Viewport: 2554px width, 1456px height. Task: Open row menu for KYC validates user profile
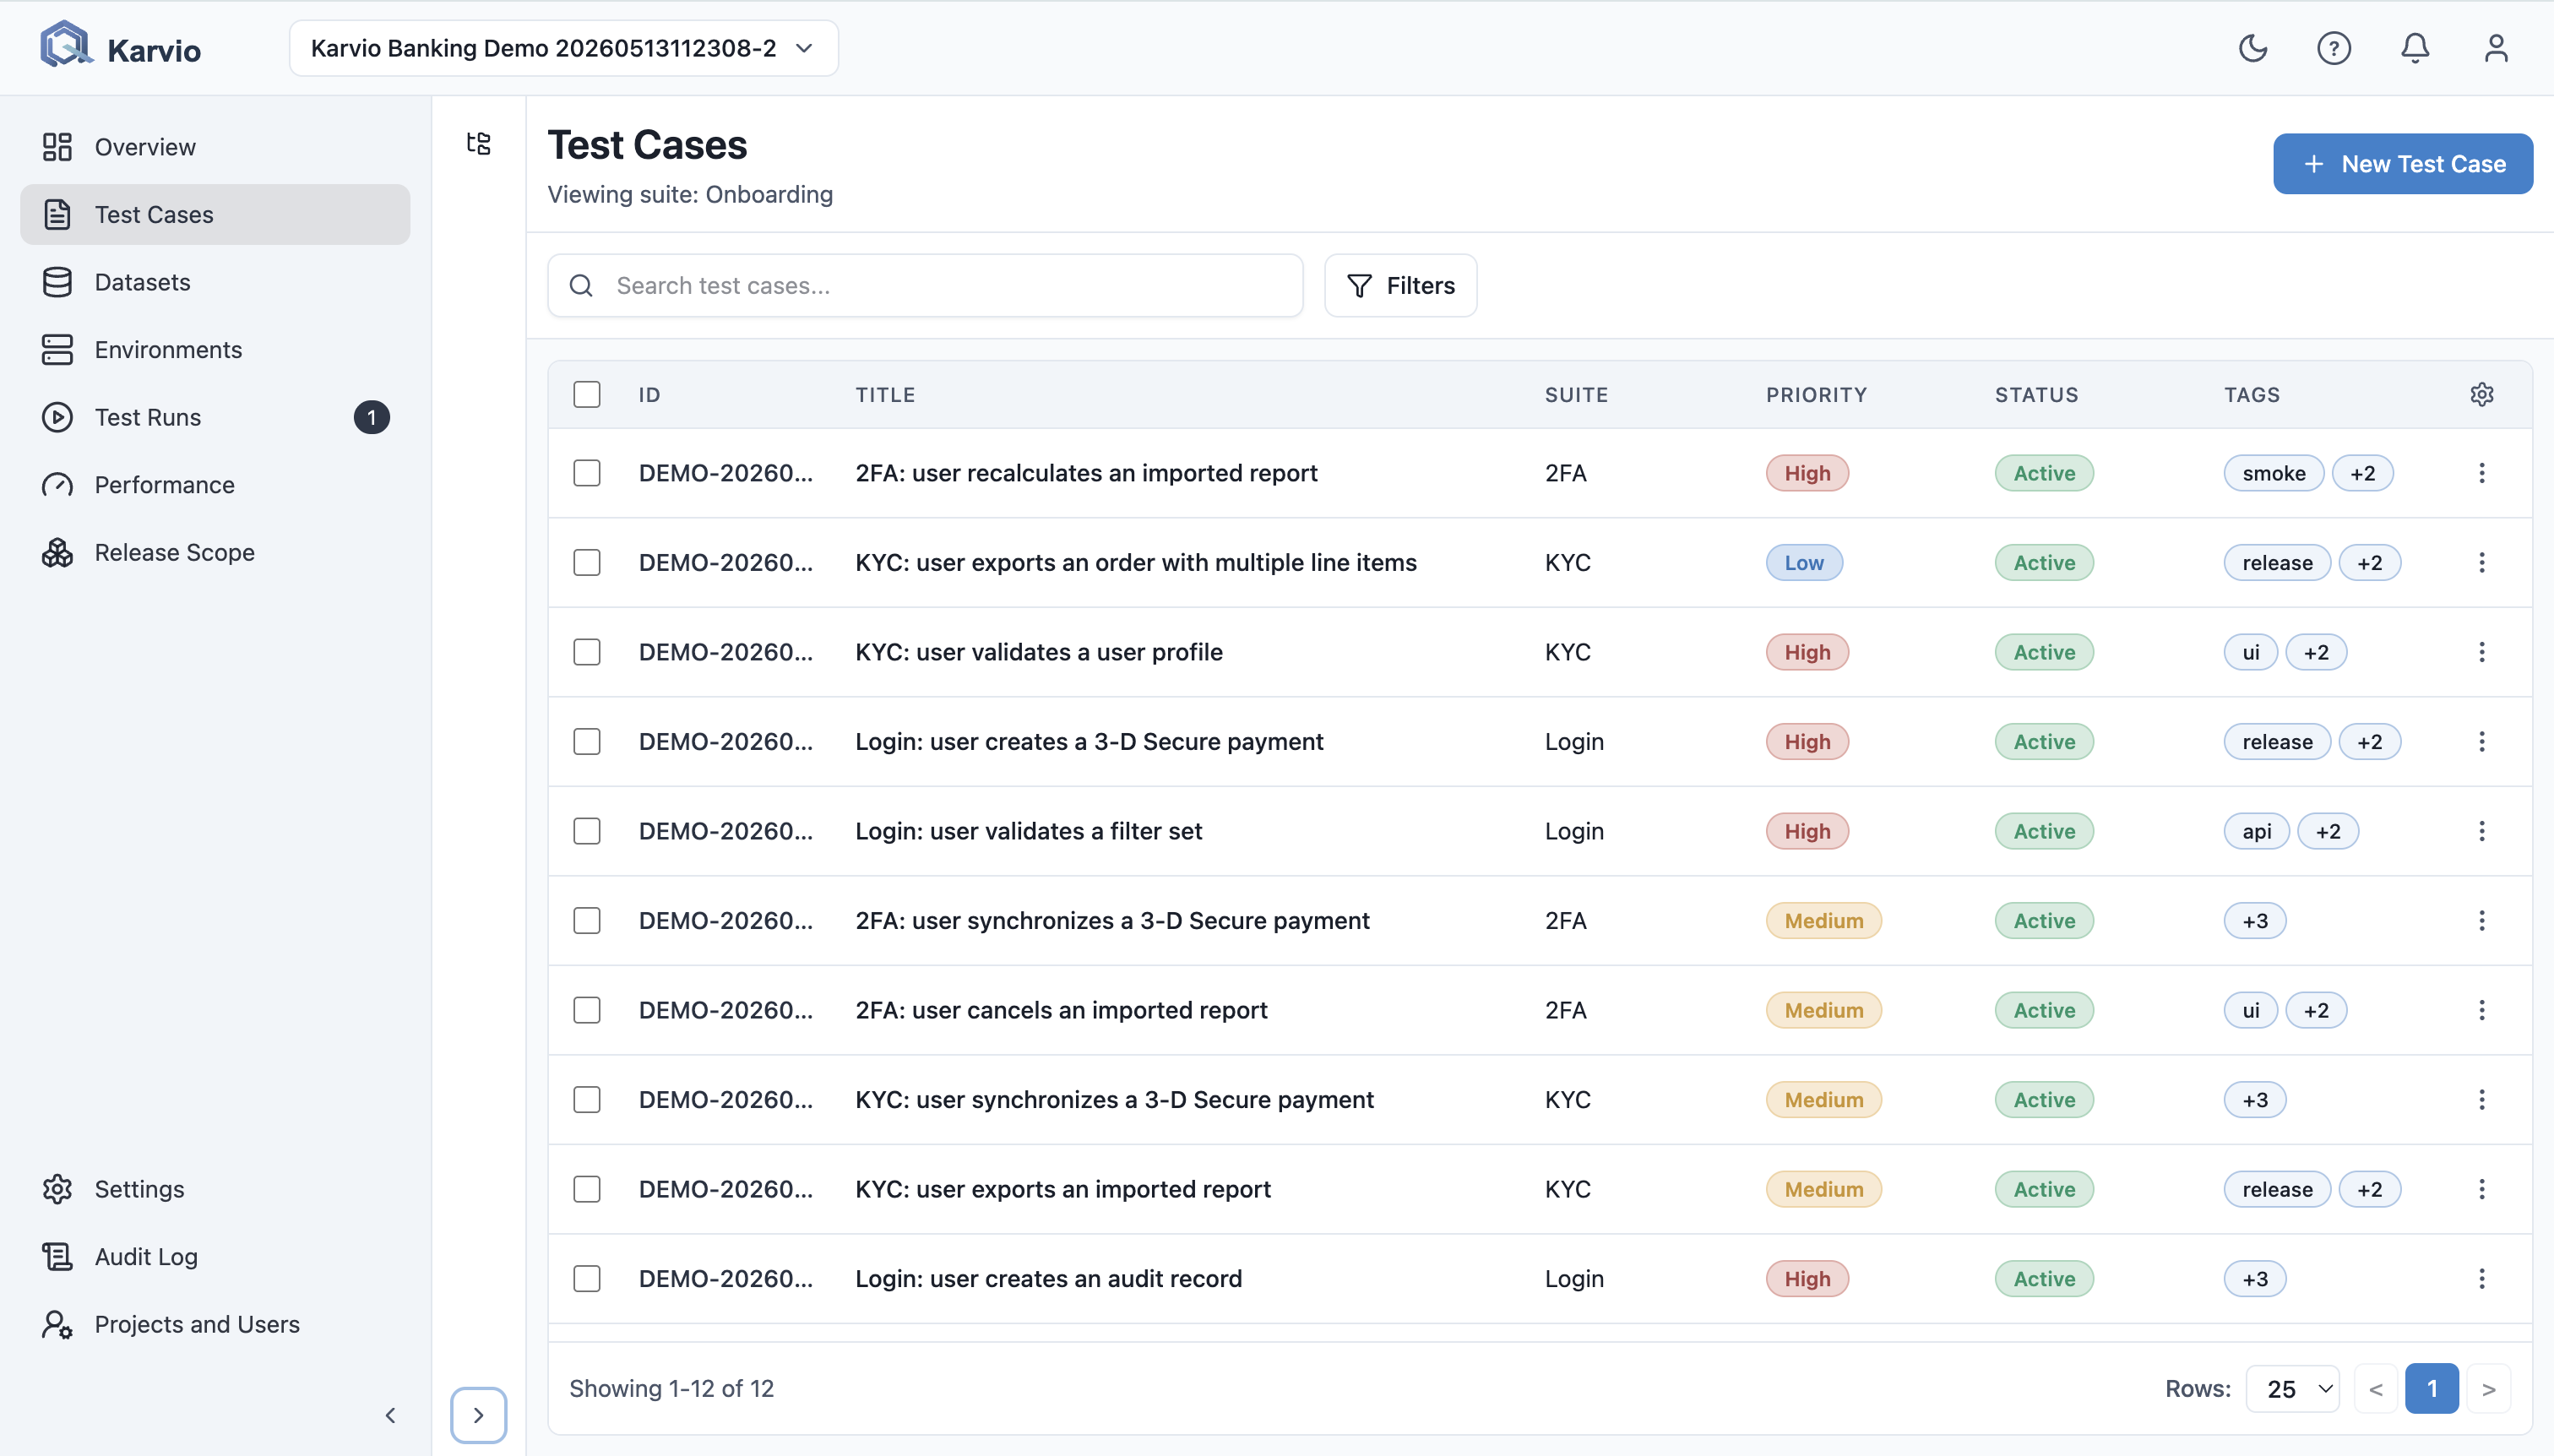[2481, 652]
